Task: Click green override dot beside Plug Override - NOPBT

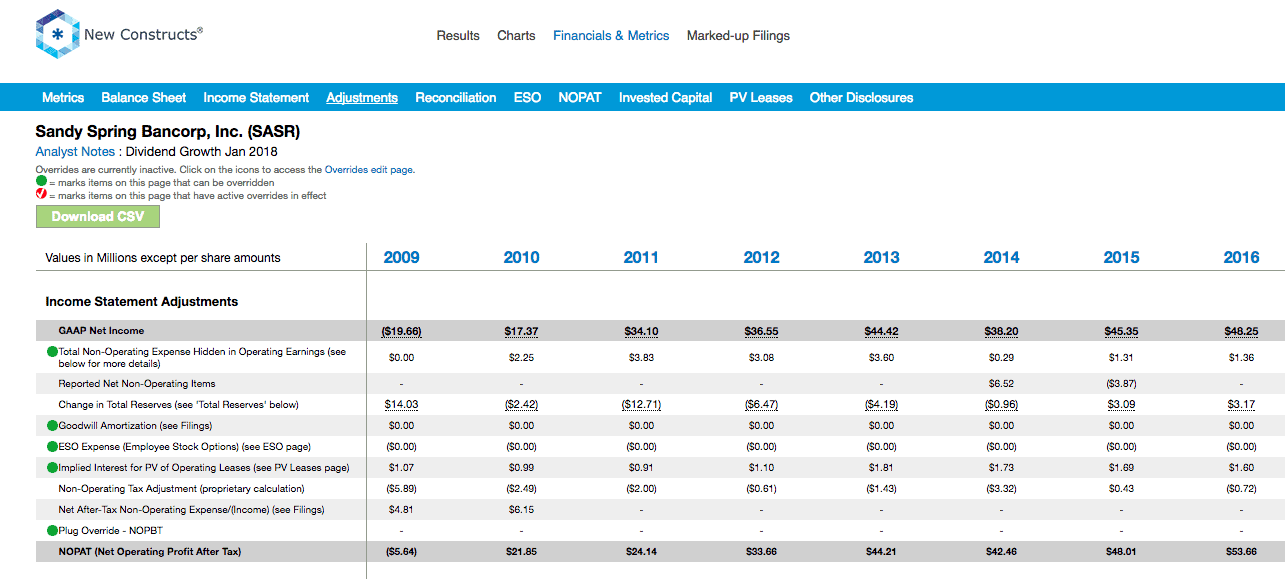Action: [52, 531]
